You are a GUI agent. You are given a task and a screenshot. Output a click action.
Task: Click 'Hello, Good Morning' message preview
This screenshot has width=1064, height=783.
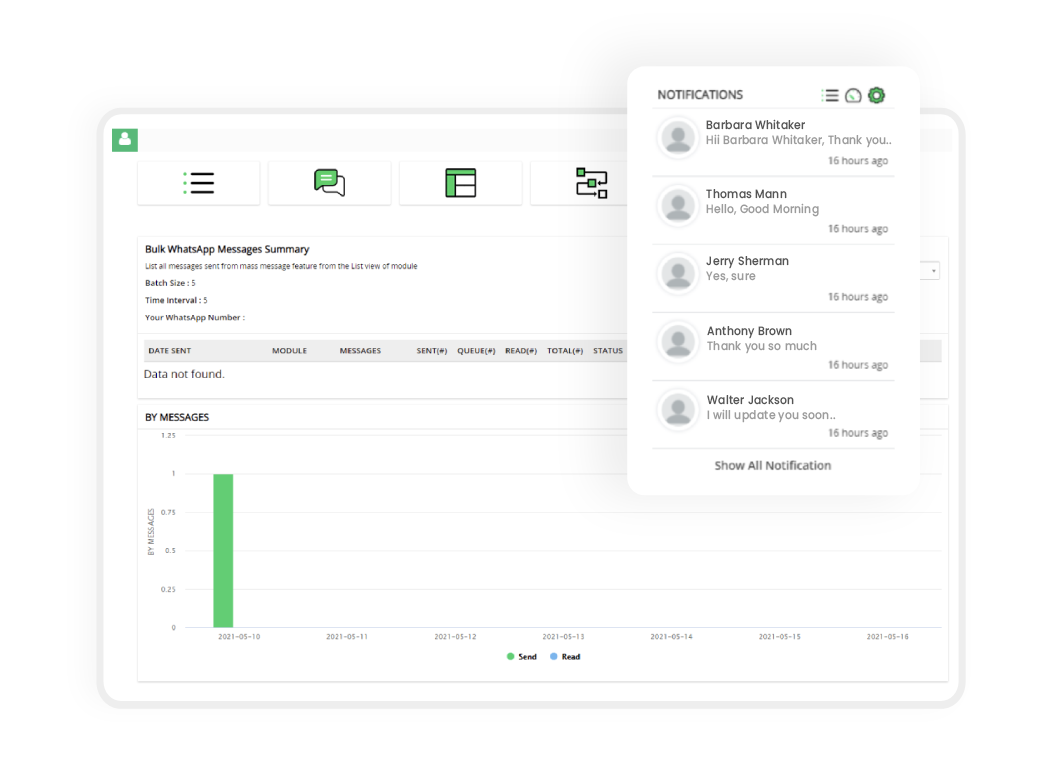[x=762, y=209]
